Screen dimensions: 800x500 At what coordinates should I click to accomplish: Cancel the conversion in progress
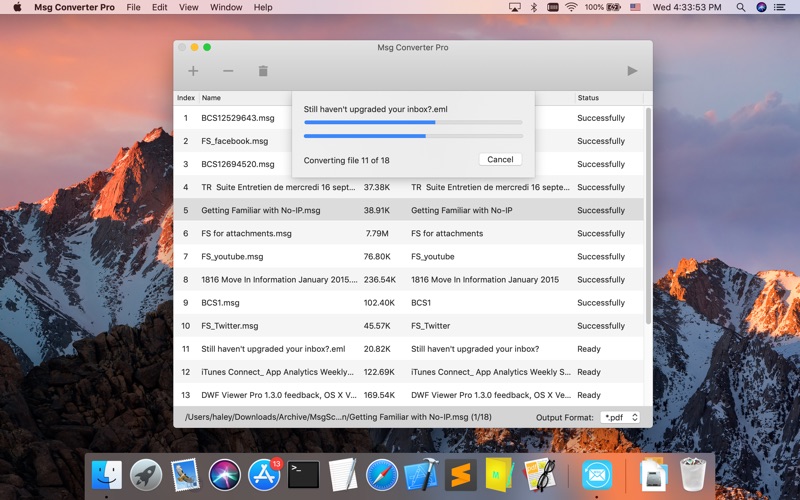click(x=500, y=159)
